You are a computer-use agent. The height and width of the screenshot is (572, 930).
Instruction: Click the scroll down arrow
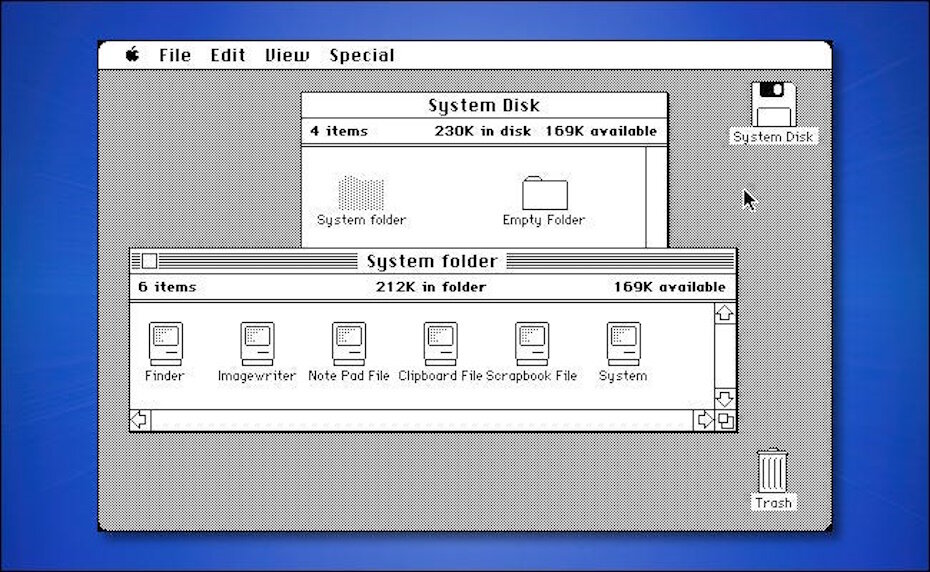tap(724, 398)
